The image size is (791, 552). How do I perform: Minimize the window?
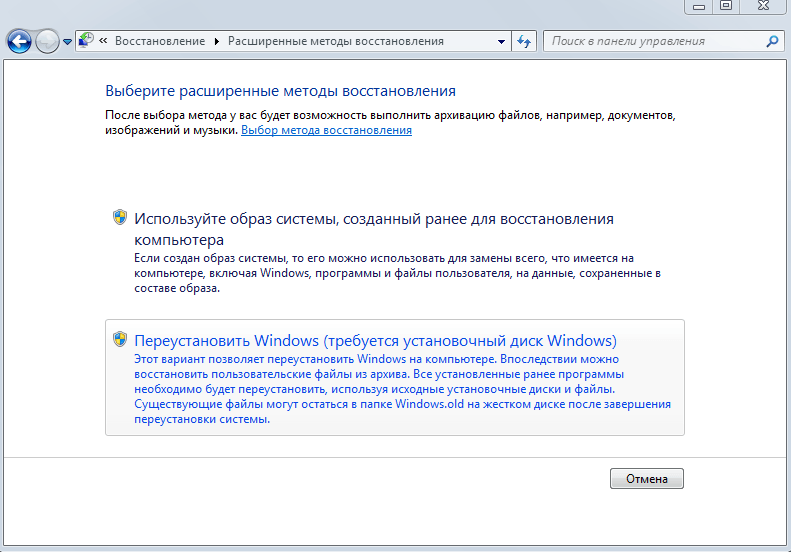click(699, 7)
